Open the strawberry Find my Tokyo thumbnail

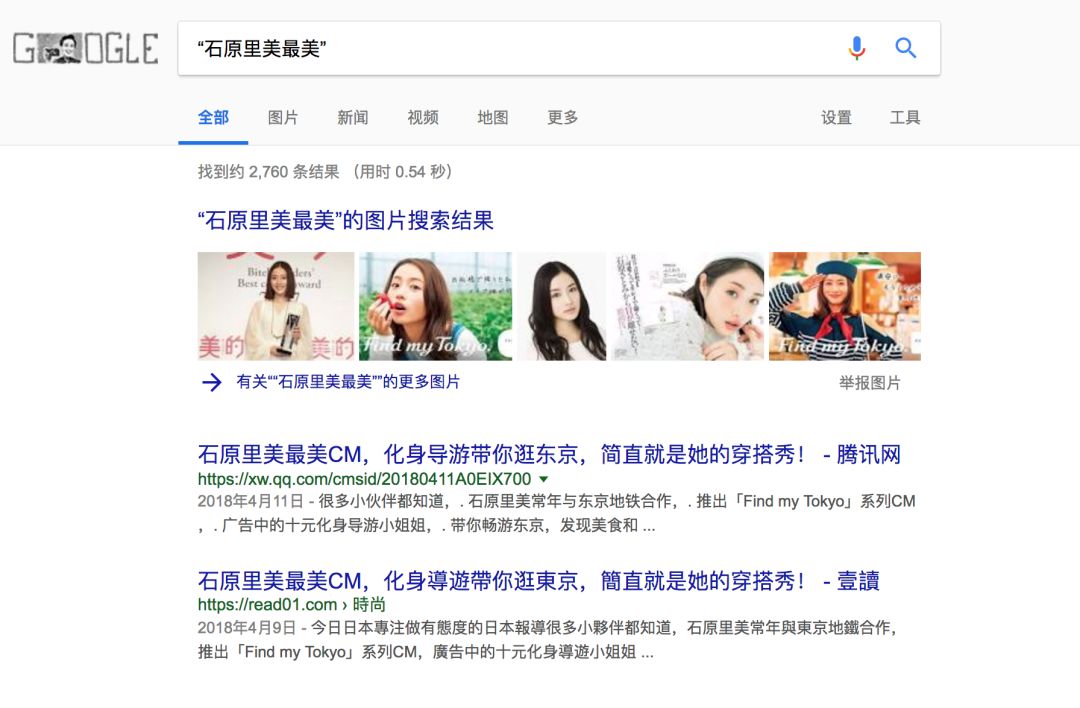[435, 306]
